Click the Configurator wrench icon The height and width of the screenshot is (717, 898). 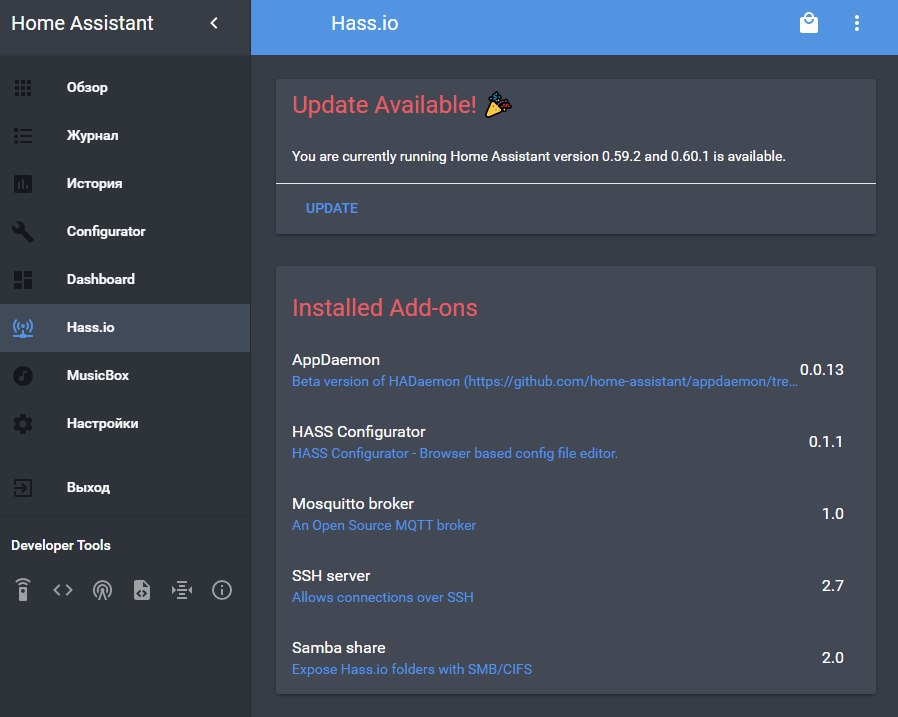click(x=23, y=231)
